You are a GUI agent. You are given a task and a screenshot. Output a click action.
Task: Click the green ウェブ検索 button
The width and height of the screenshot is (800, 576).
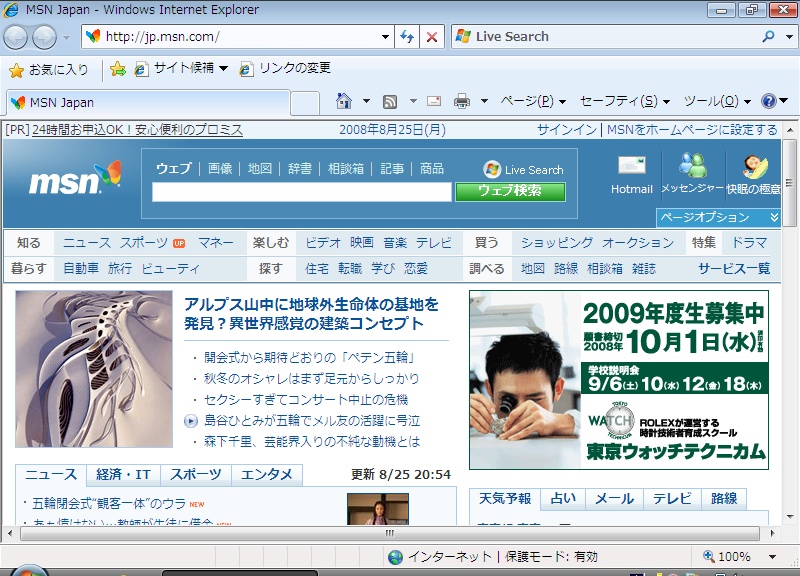[x=510, y=191]
